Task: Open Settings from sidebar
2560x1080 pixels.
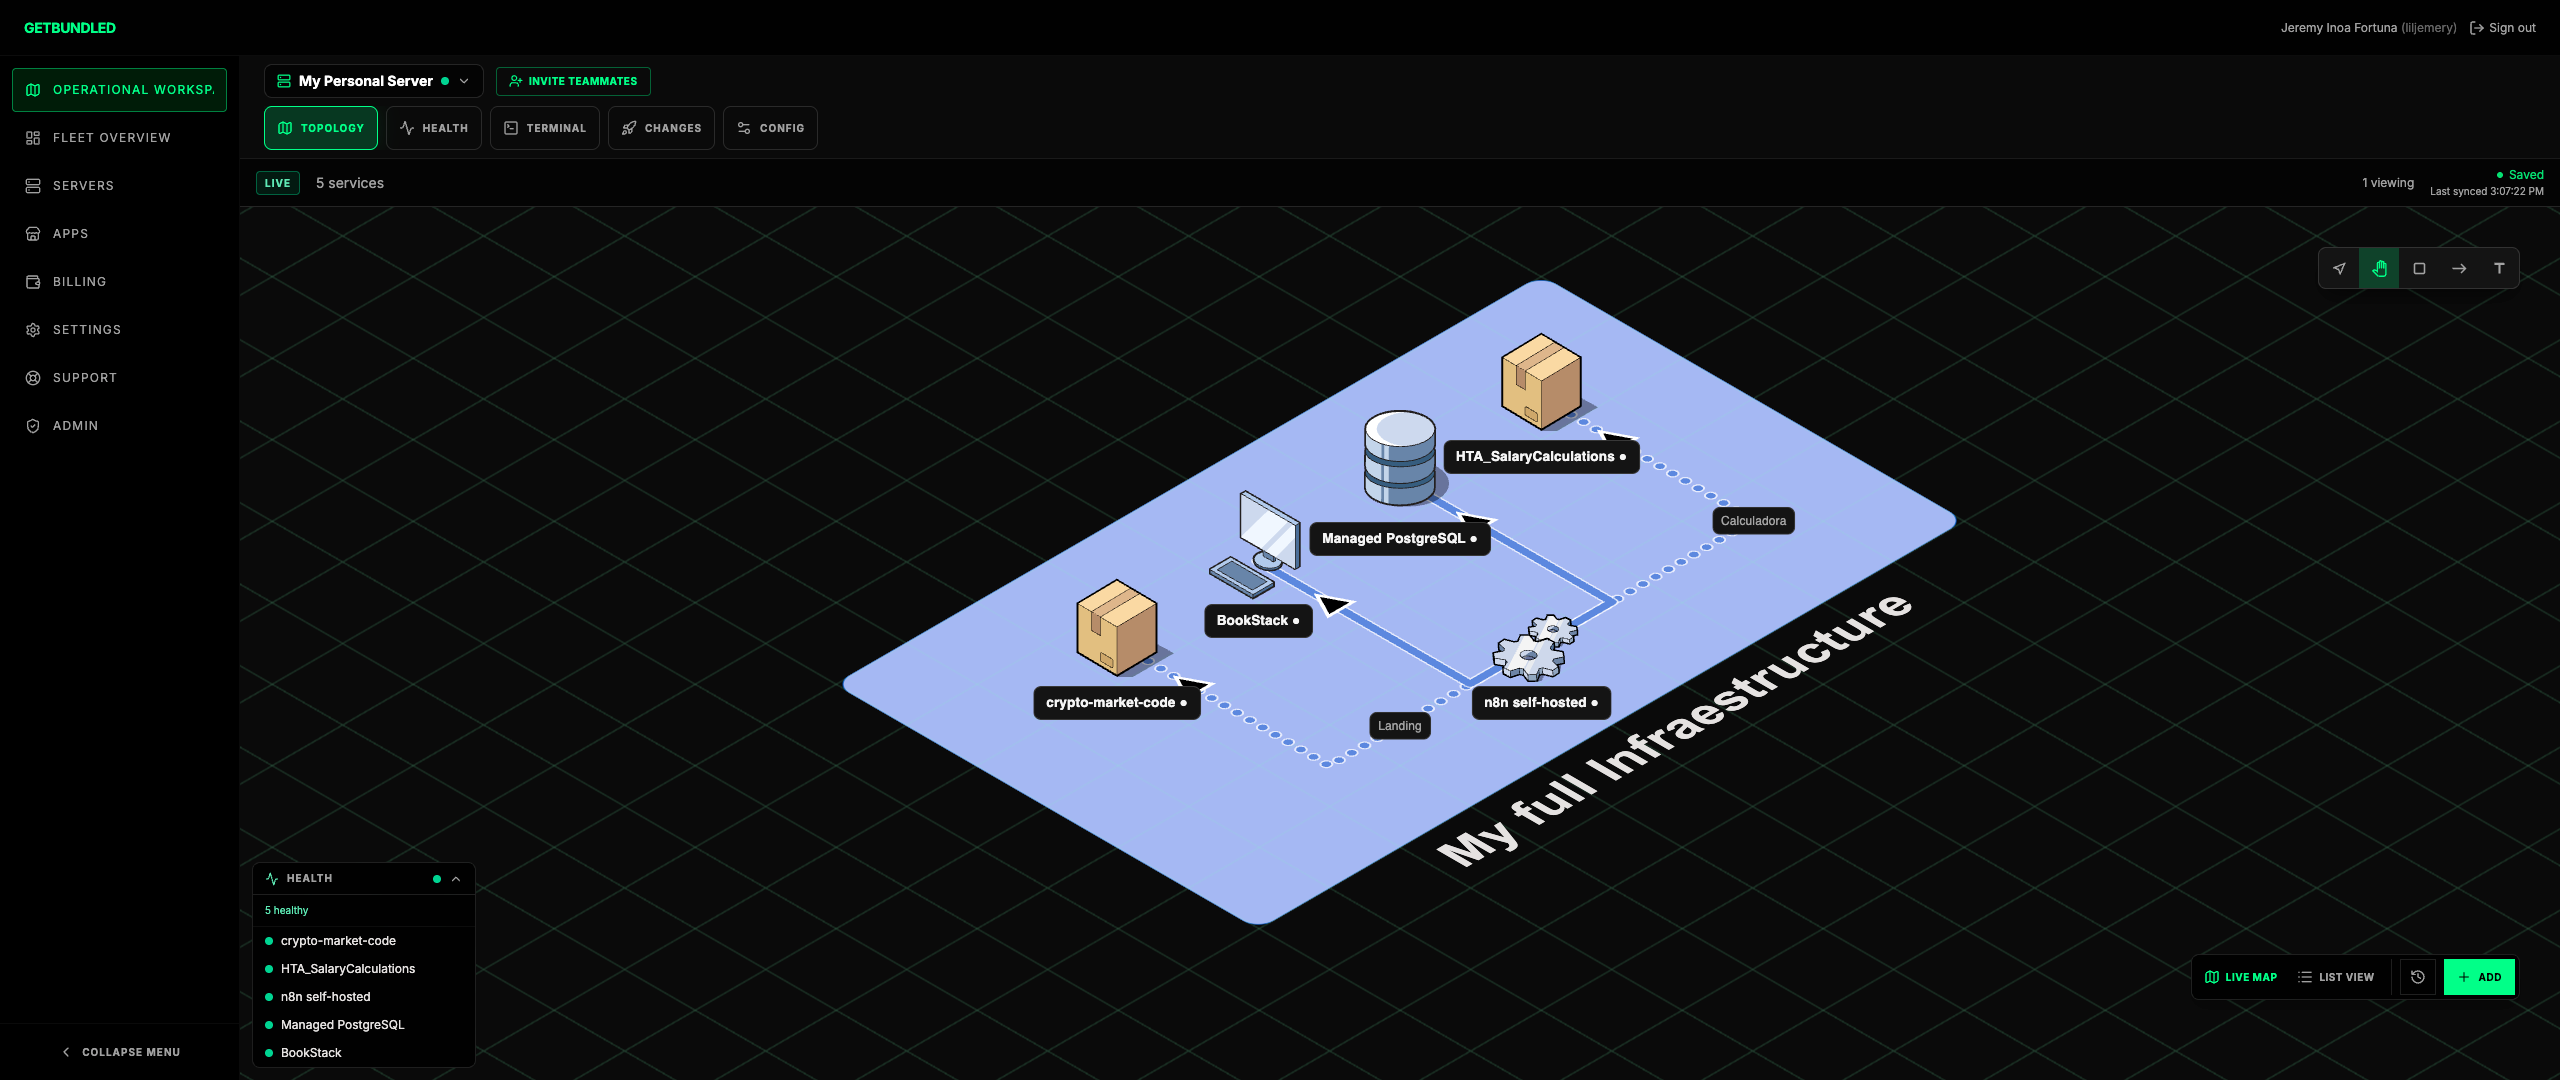Action: coord(119,330)
